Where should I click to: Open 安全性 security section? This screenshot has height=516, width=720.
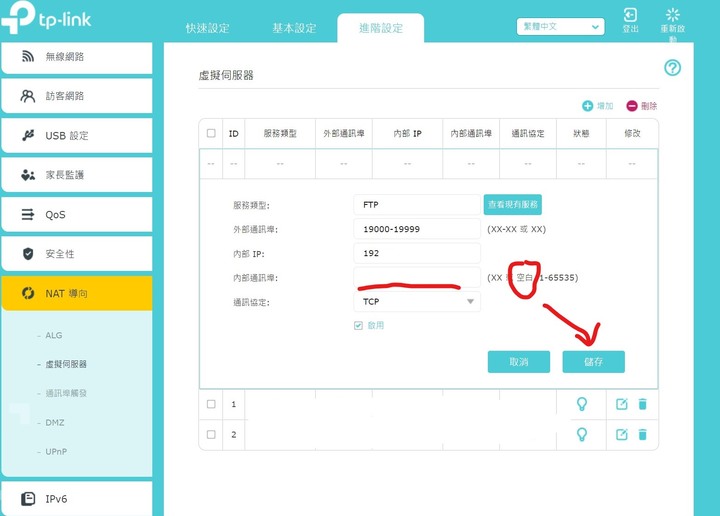[77, 254]
